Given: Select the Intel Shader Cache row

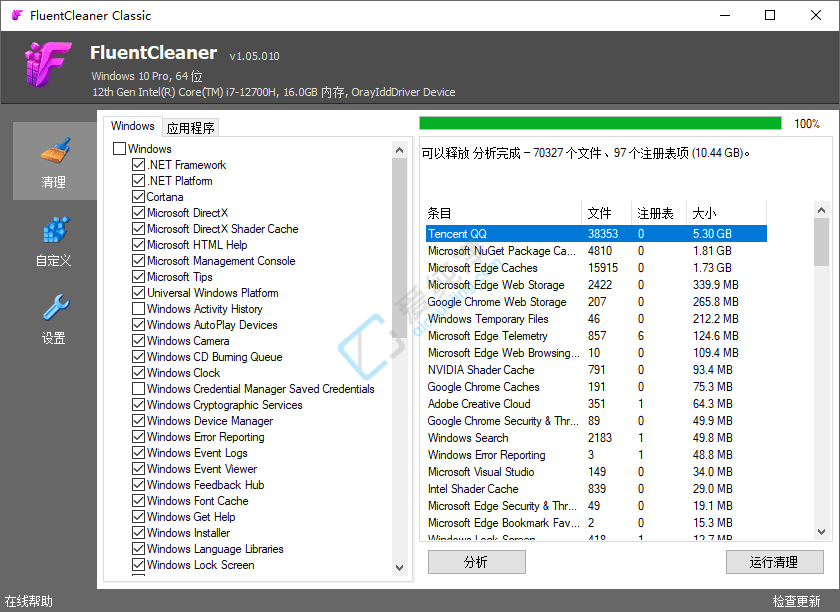Looking at the screenshot, I should pos(596,489).
